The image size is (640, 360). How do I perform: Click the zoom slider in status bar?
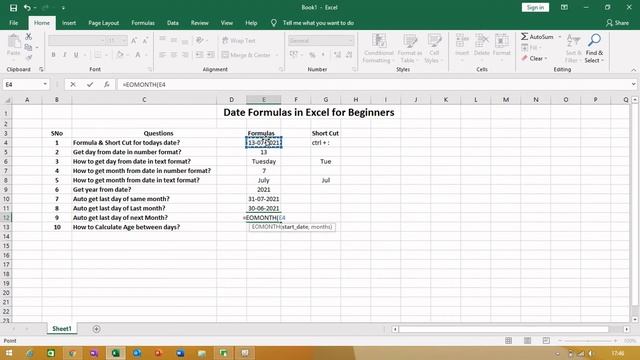pyautogui.click(x=588, y=340)
